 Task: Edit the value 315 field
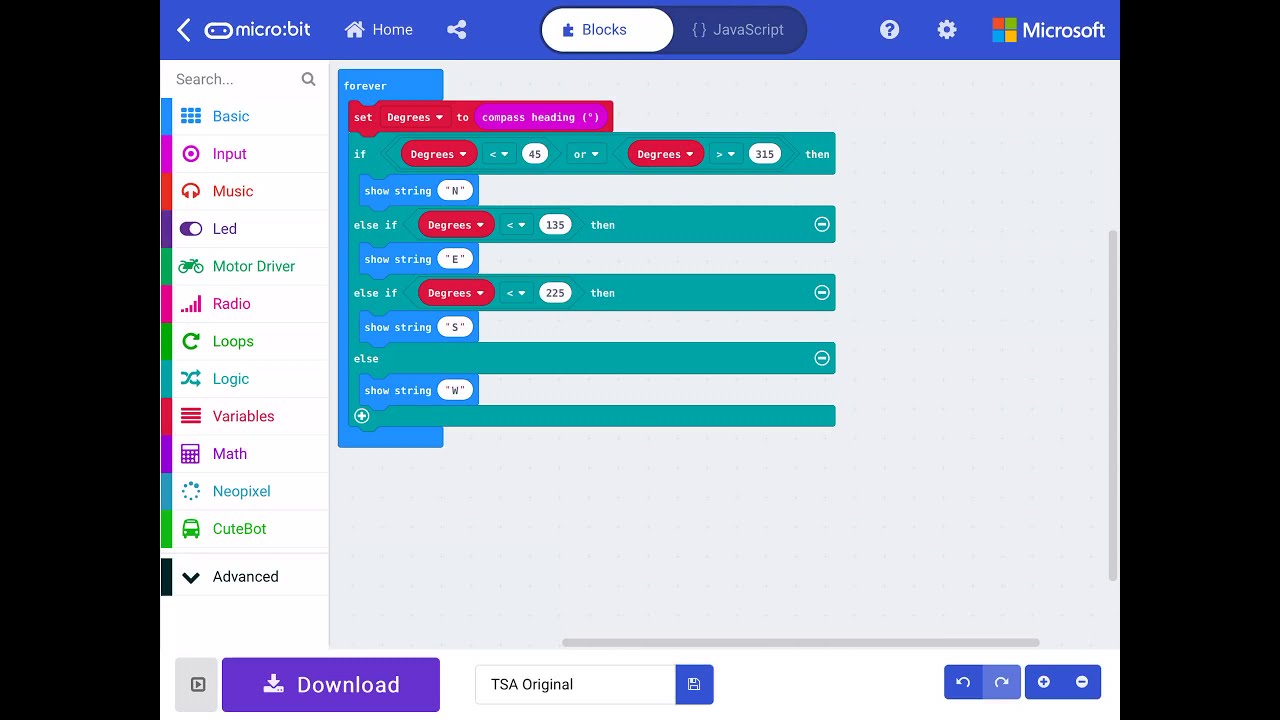click(764, 154)
